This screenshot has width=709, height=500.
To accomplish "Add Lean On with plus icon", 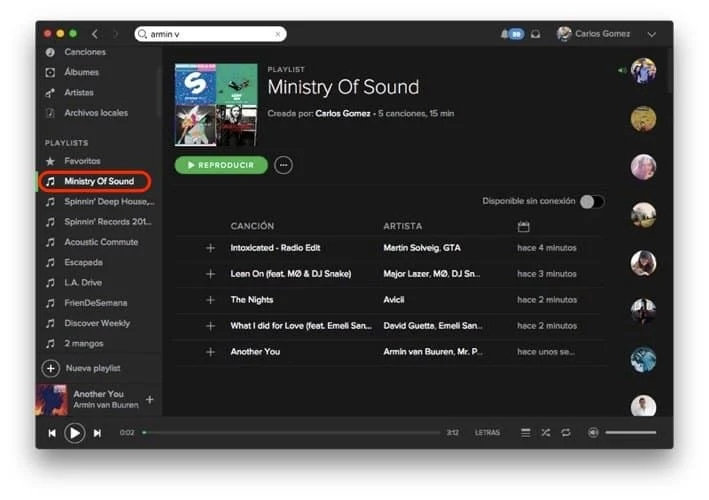I will 210,274.
